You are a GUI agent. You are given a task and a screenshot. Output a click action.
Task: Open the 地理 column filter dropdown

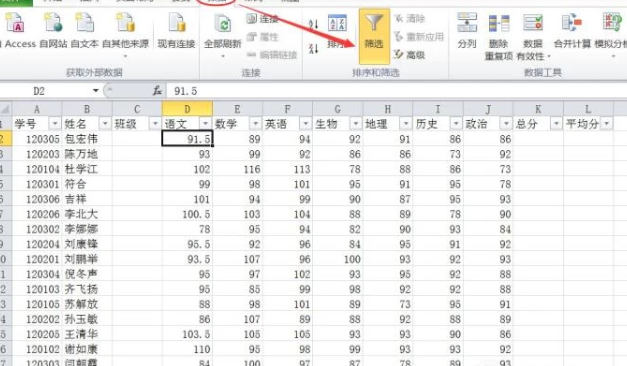point(406,124)
